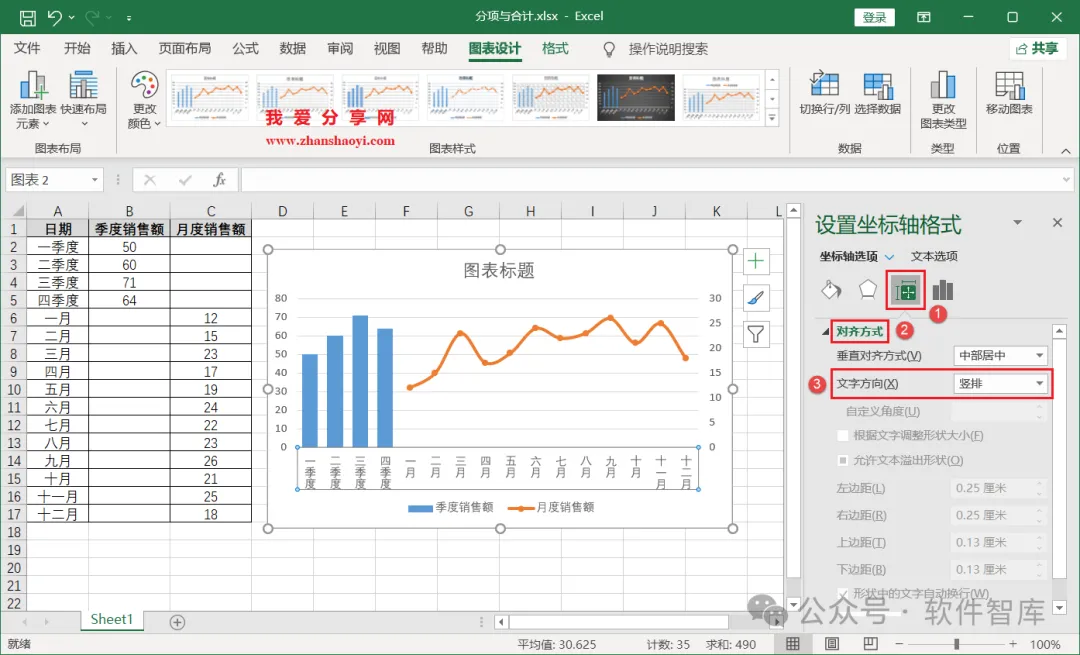Click the Save icon in title bar
Viewport: 1080px width, 655px height.
tap(28, 17)
